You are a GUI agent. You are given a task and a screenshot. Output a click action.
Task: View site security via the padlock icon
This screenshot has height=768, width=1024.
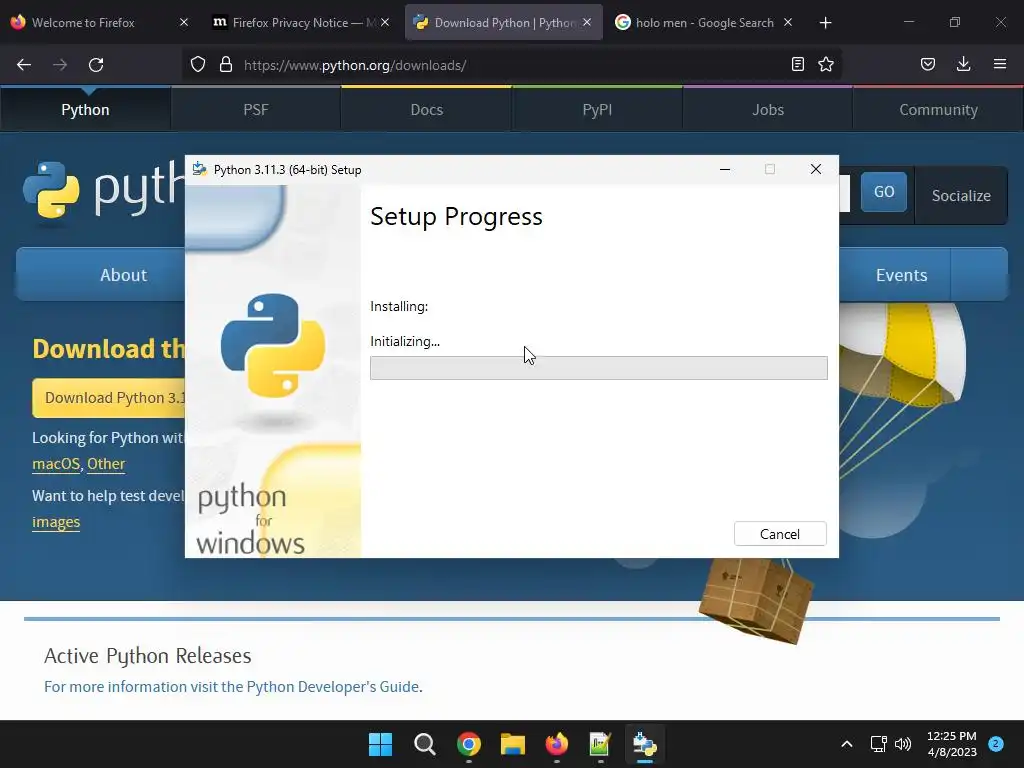tap(226, 65)
